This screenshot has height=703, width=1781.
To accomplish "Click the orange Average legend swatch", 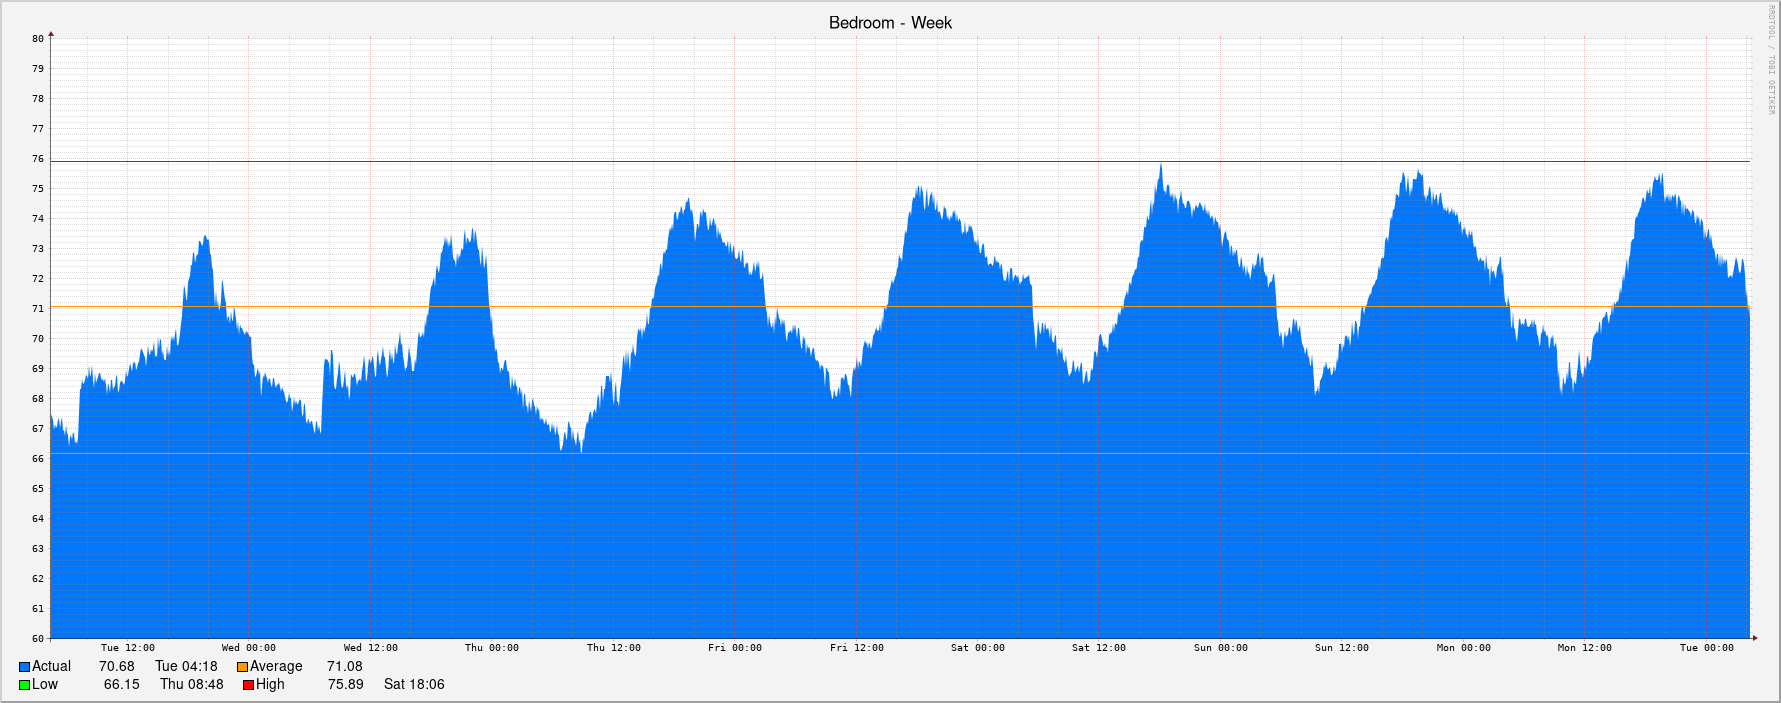I will tap(242, 667).
